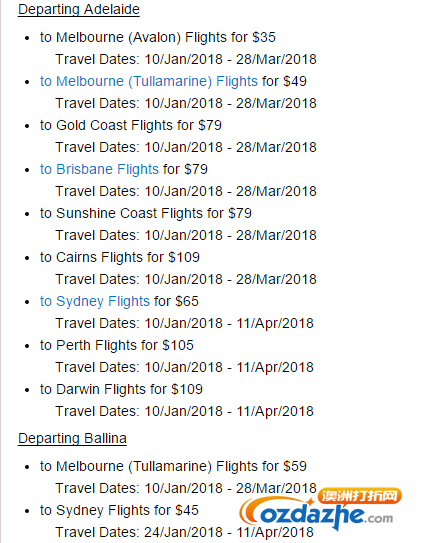Click the Departing Adelaide heading
This screenshot has width=424, height=543.
(79, 9)
